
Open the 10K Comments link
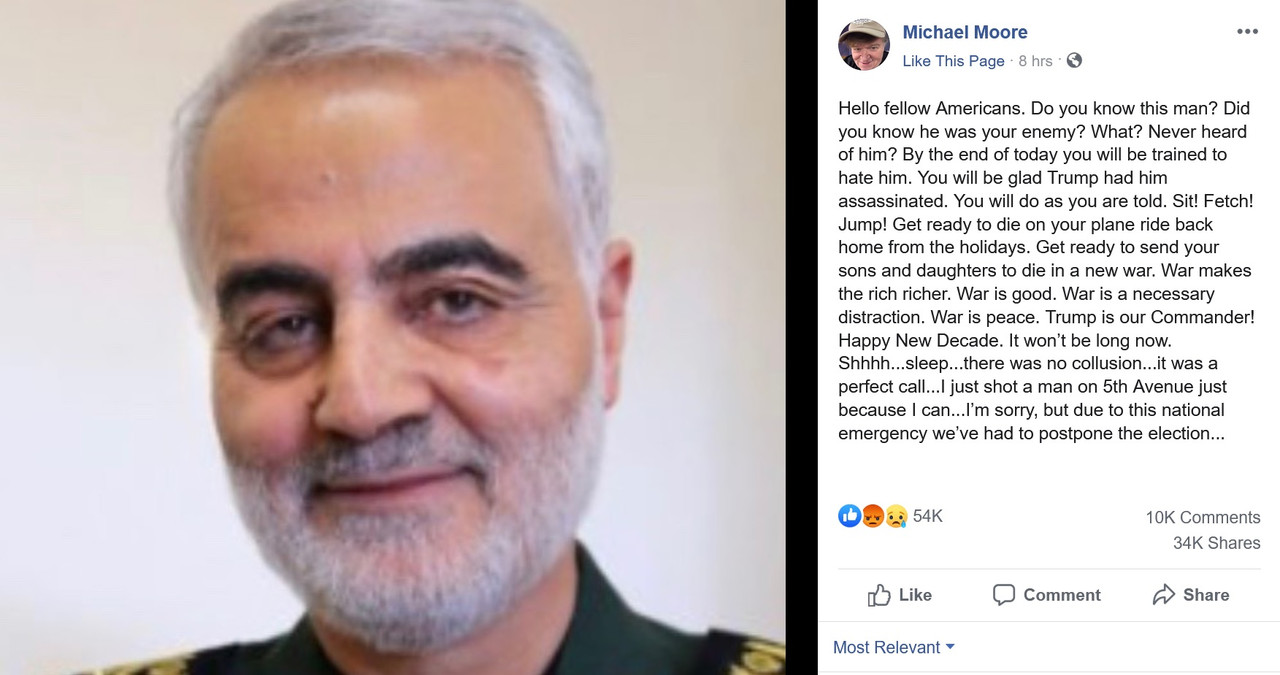tap(1203, 517)
